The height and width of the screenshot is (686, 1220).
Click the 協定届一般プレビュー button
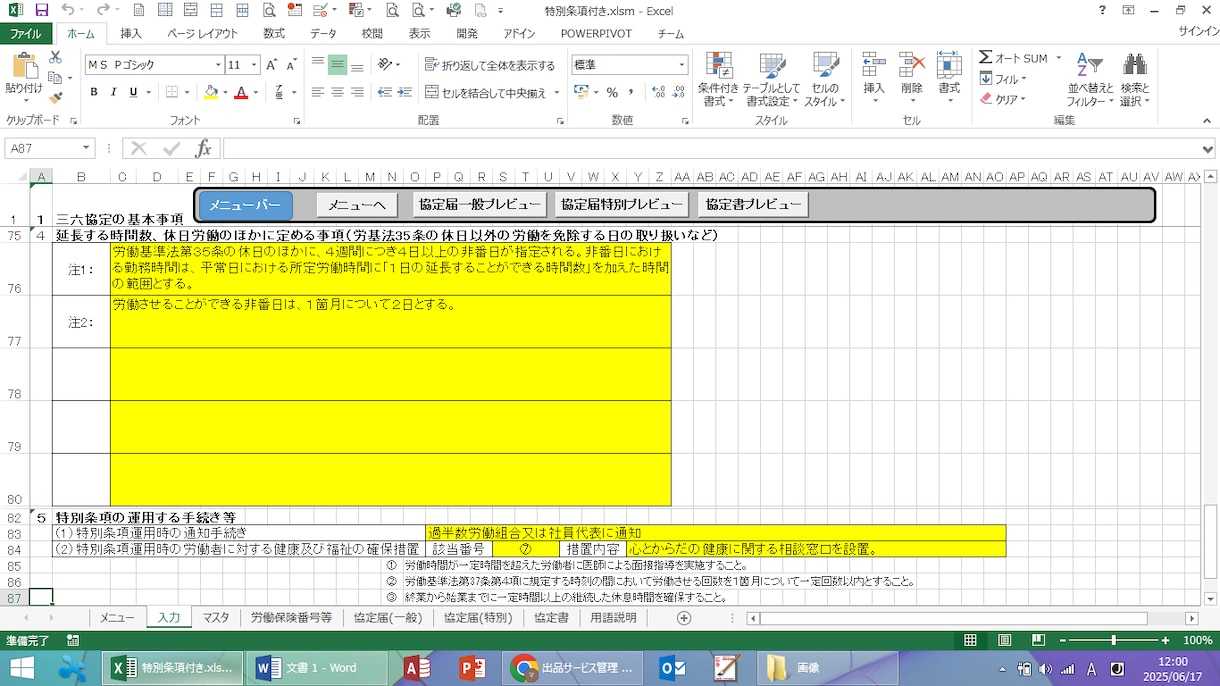coord(480,205)
